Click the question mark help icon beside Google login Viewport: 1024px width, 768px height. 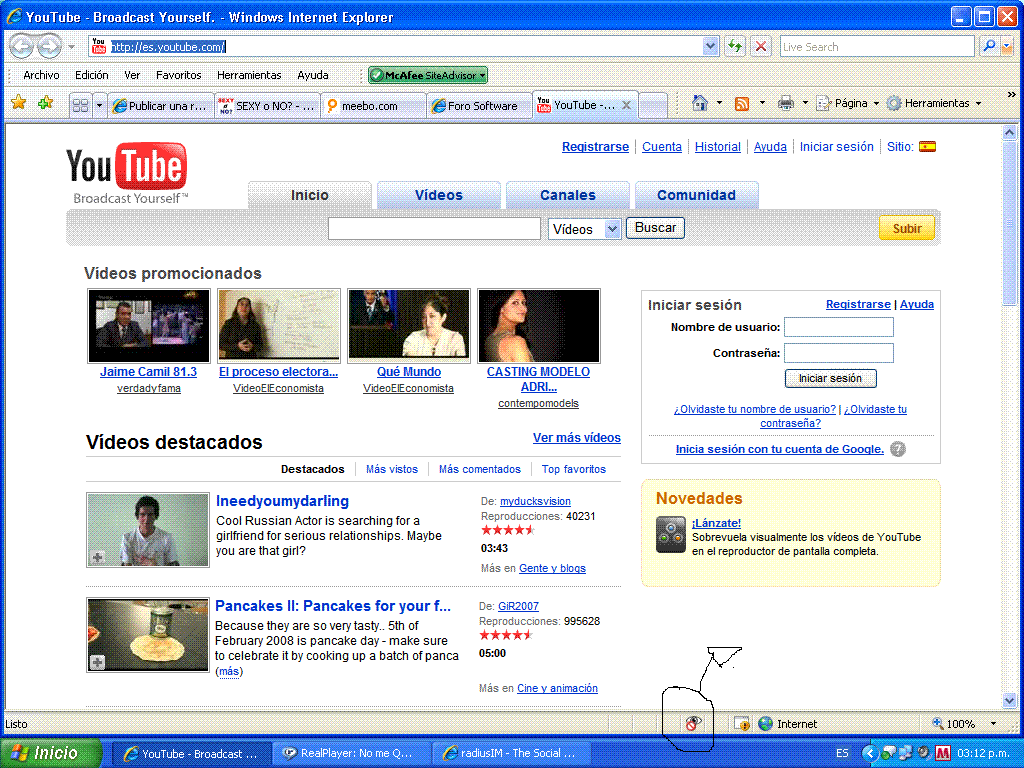point(899,449)
